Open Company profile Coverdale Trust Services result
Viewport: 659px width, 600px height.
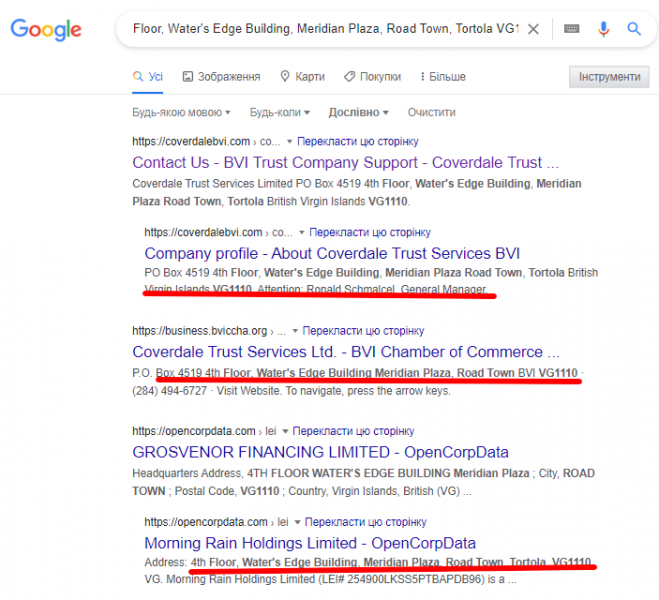pos(332,253)
